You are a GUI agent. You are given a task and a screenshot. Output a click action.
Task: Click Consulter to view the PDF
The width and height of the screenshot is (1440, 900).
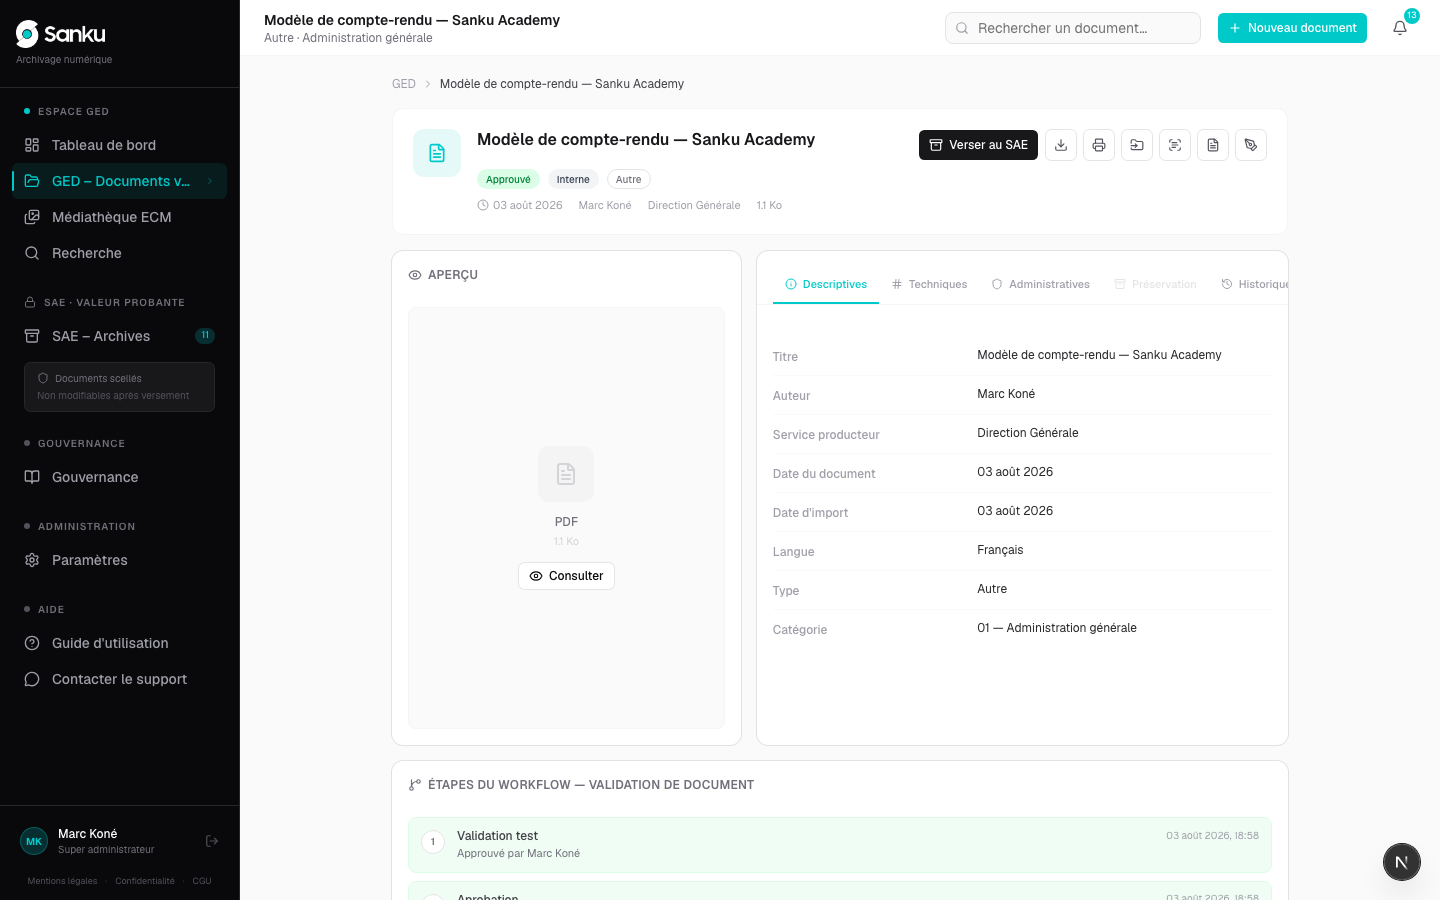pyautogui.click(x=566, y=576)
